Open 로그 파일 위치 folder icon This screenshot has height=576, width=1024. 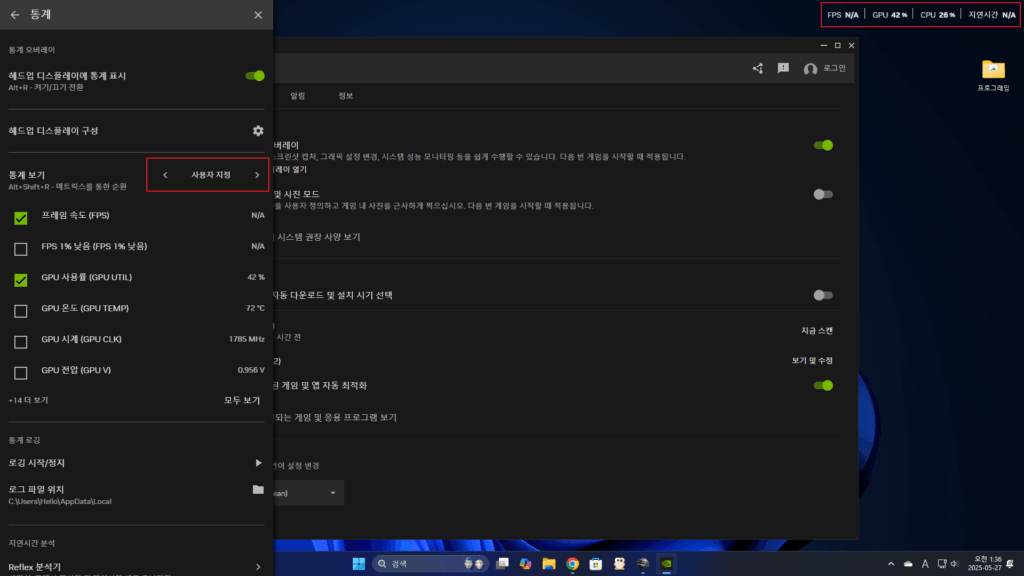pyautogui.click(x=258, y=489)
